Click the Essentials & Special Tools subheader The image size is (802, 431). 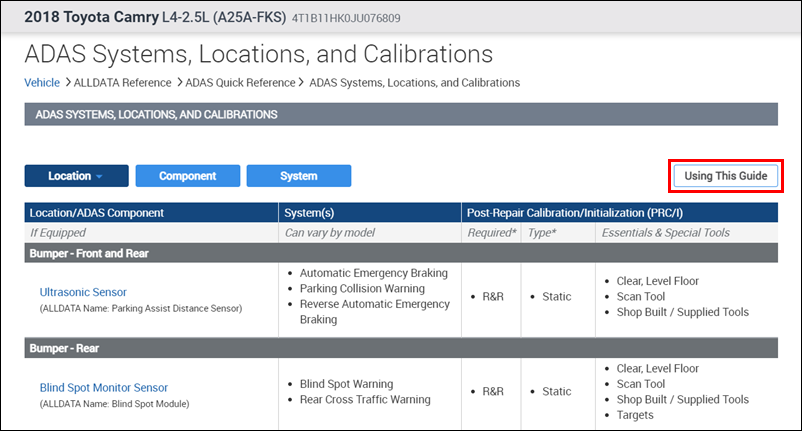tap(665, 233)
